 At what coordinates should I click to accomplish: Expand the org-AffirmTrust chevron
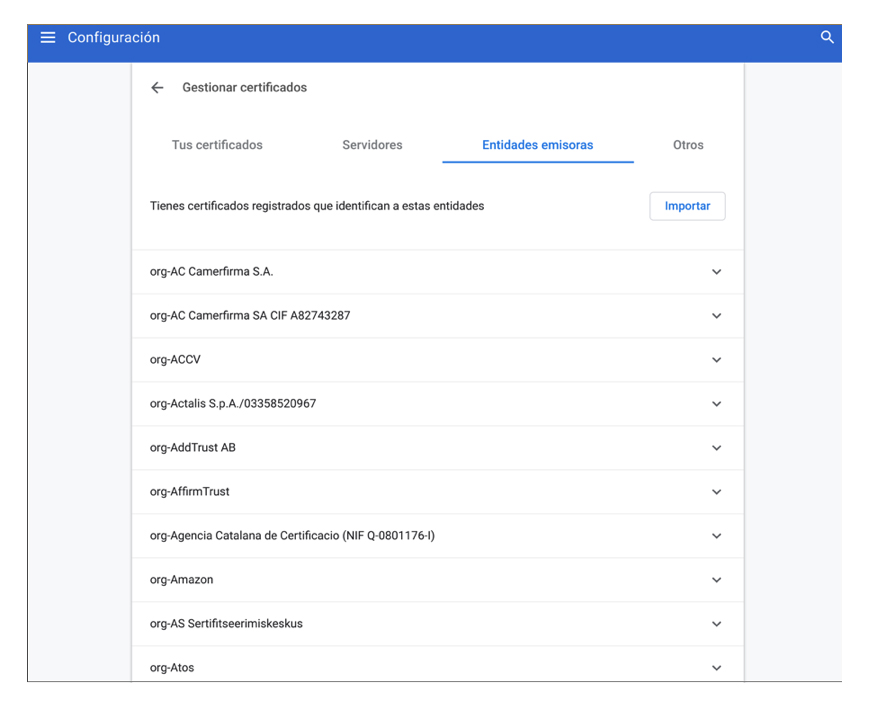coord(717,492)
